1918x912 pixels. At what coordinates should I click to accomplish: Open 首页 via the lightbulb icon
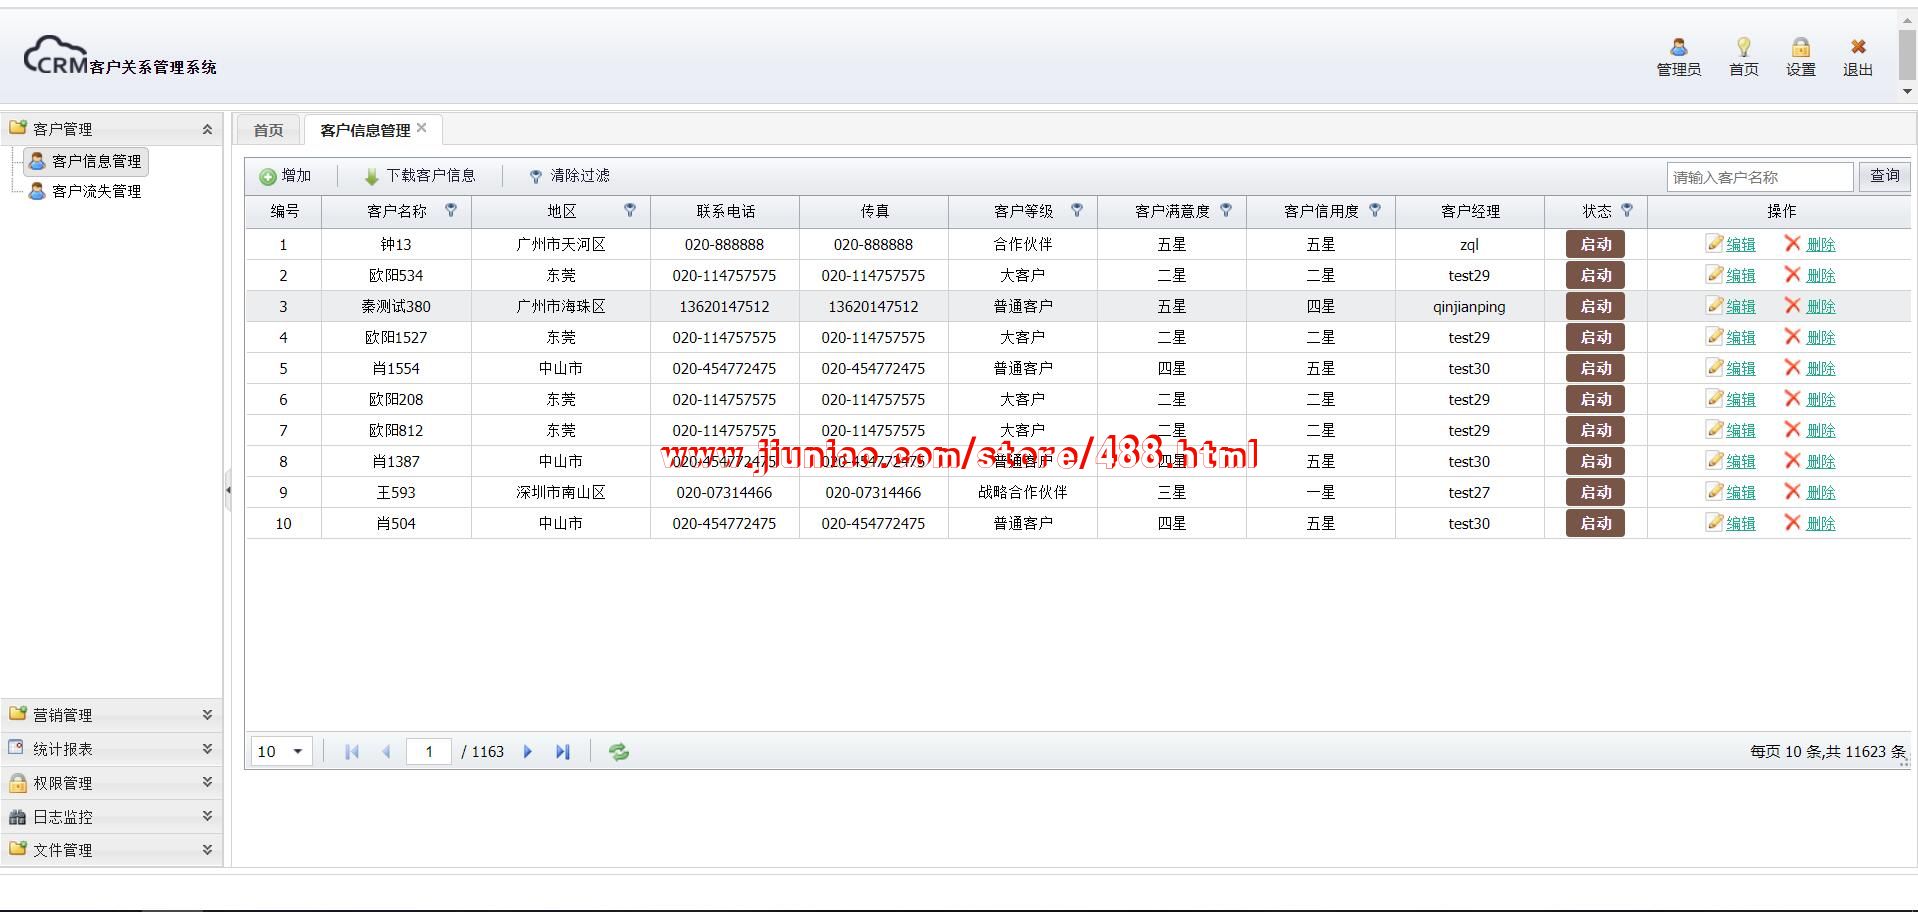point(1743,48)
